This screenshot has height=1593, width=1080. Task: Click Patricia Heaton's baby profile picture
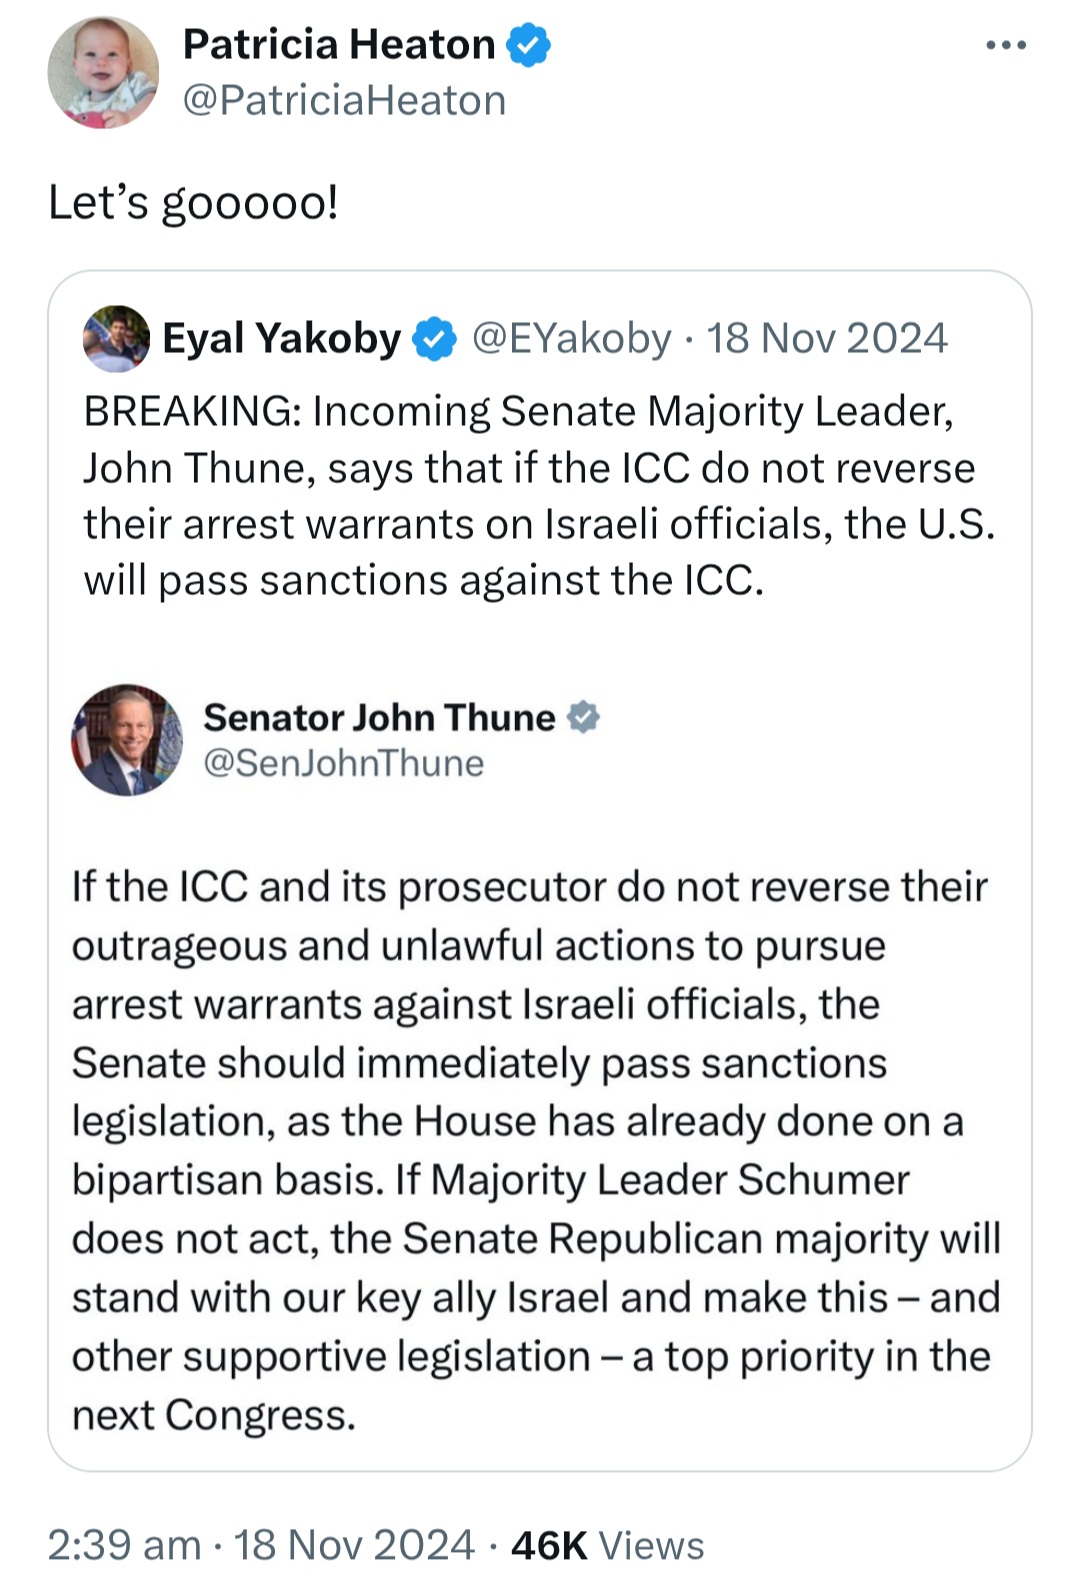[x=103, y=72]
